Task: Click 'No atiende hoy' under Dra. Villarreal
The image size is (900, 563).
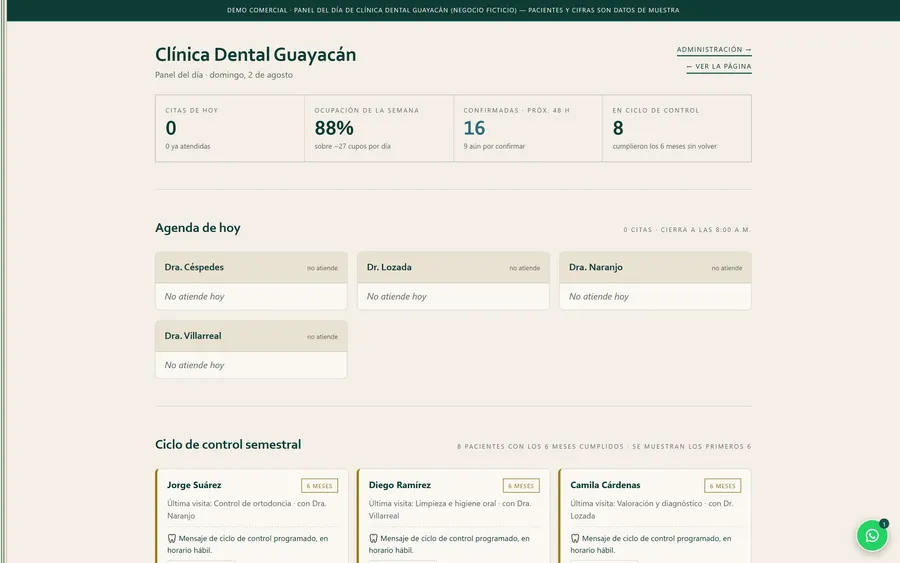Action: pos(195,366)
